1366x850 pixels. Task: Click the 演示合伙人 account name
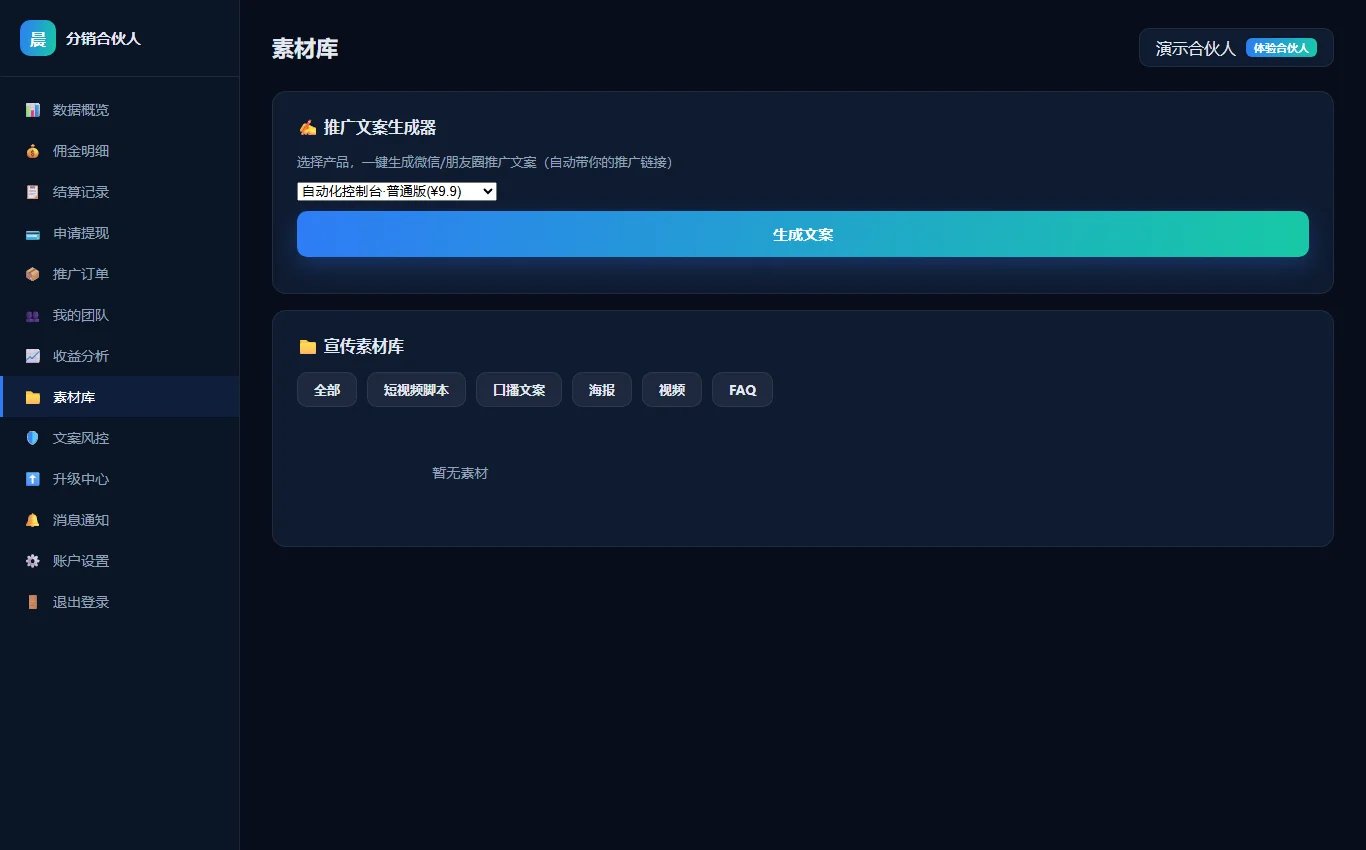point(1196,48)
